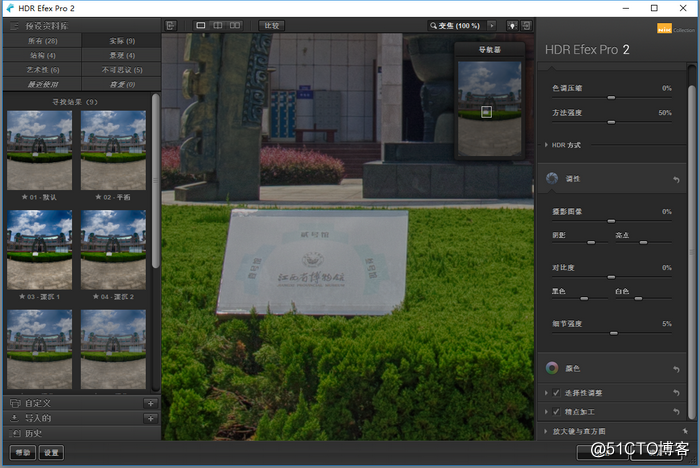Select the 结构 (4) preset category
The height and width of the screenshot is (468, 700).
click(x=42, y=55)
